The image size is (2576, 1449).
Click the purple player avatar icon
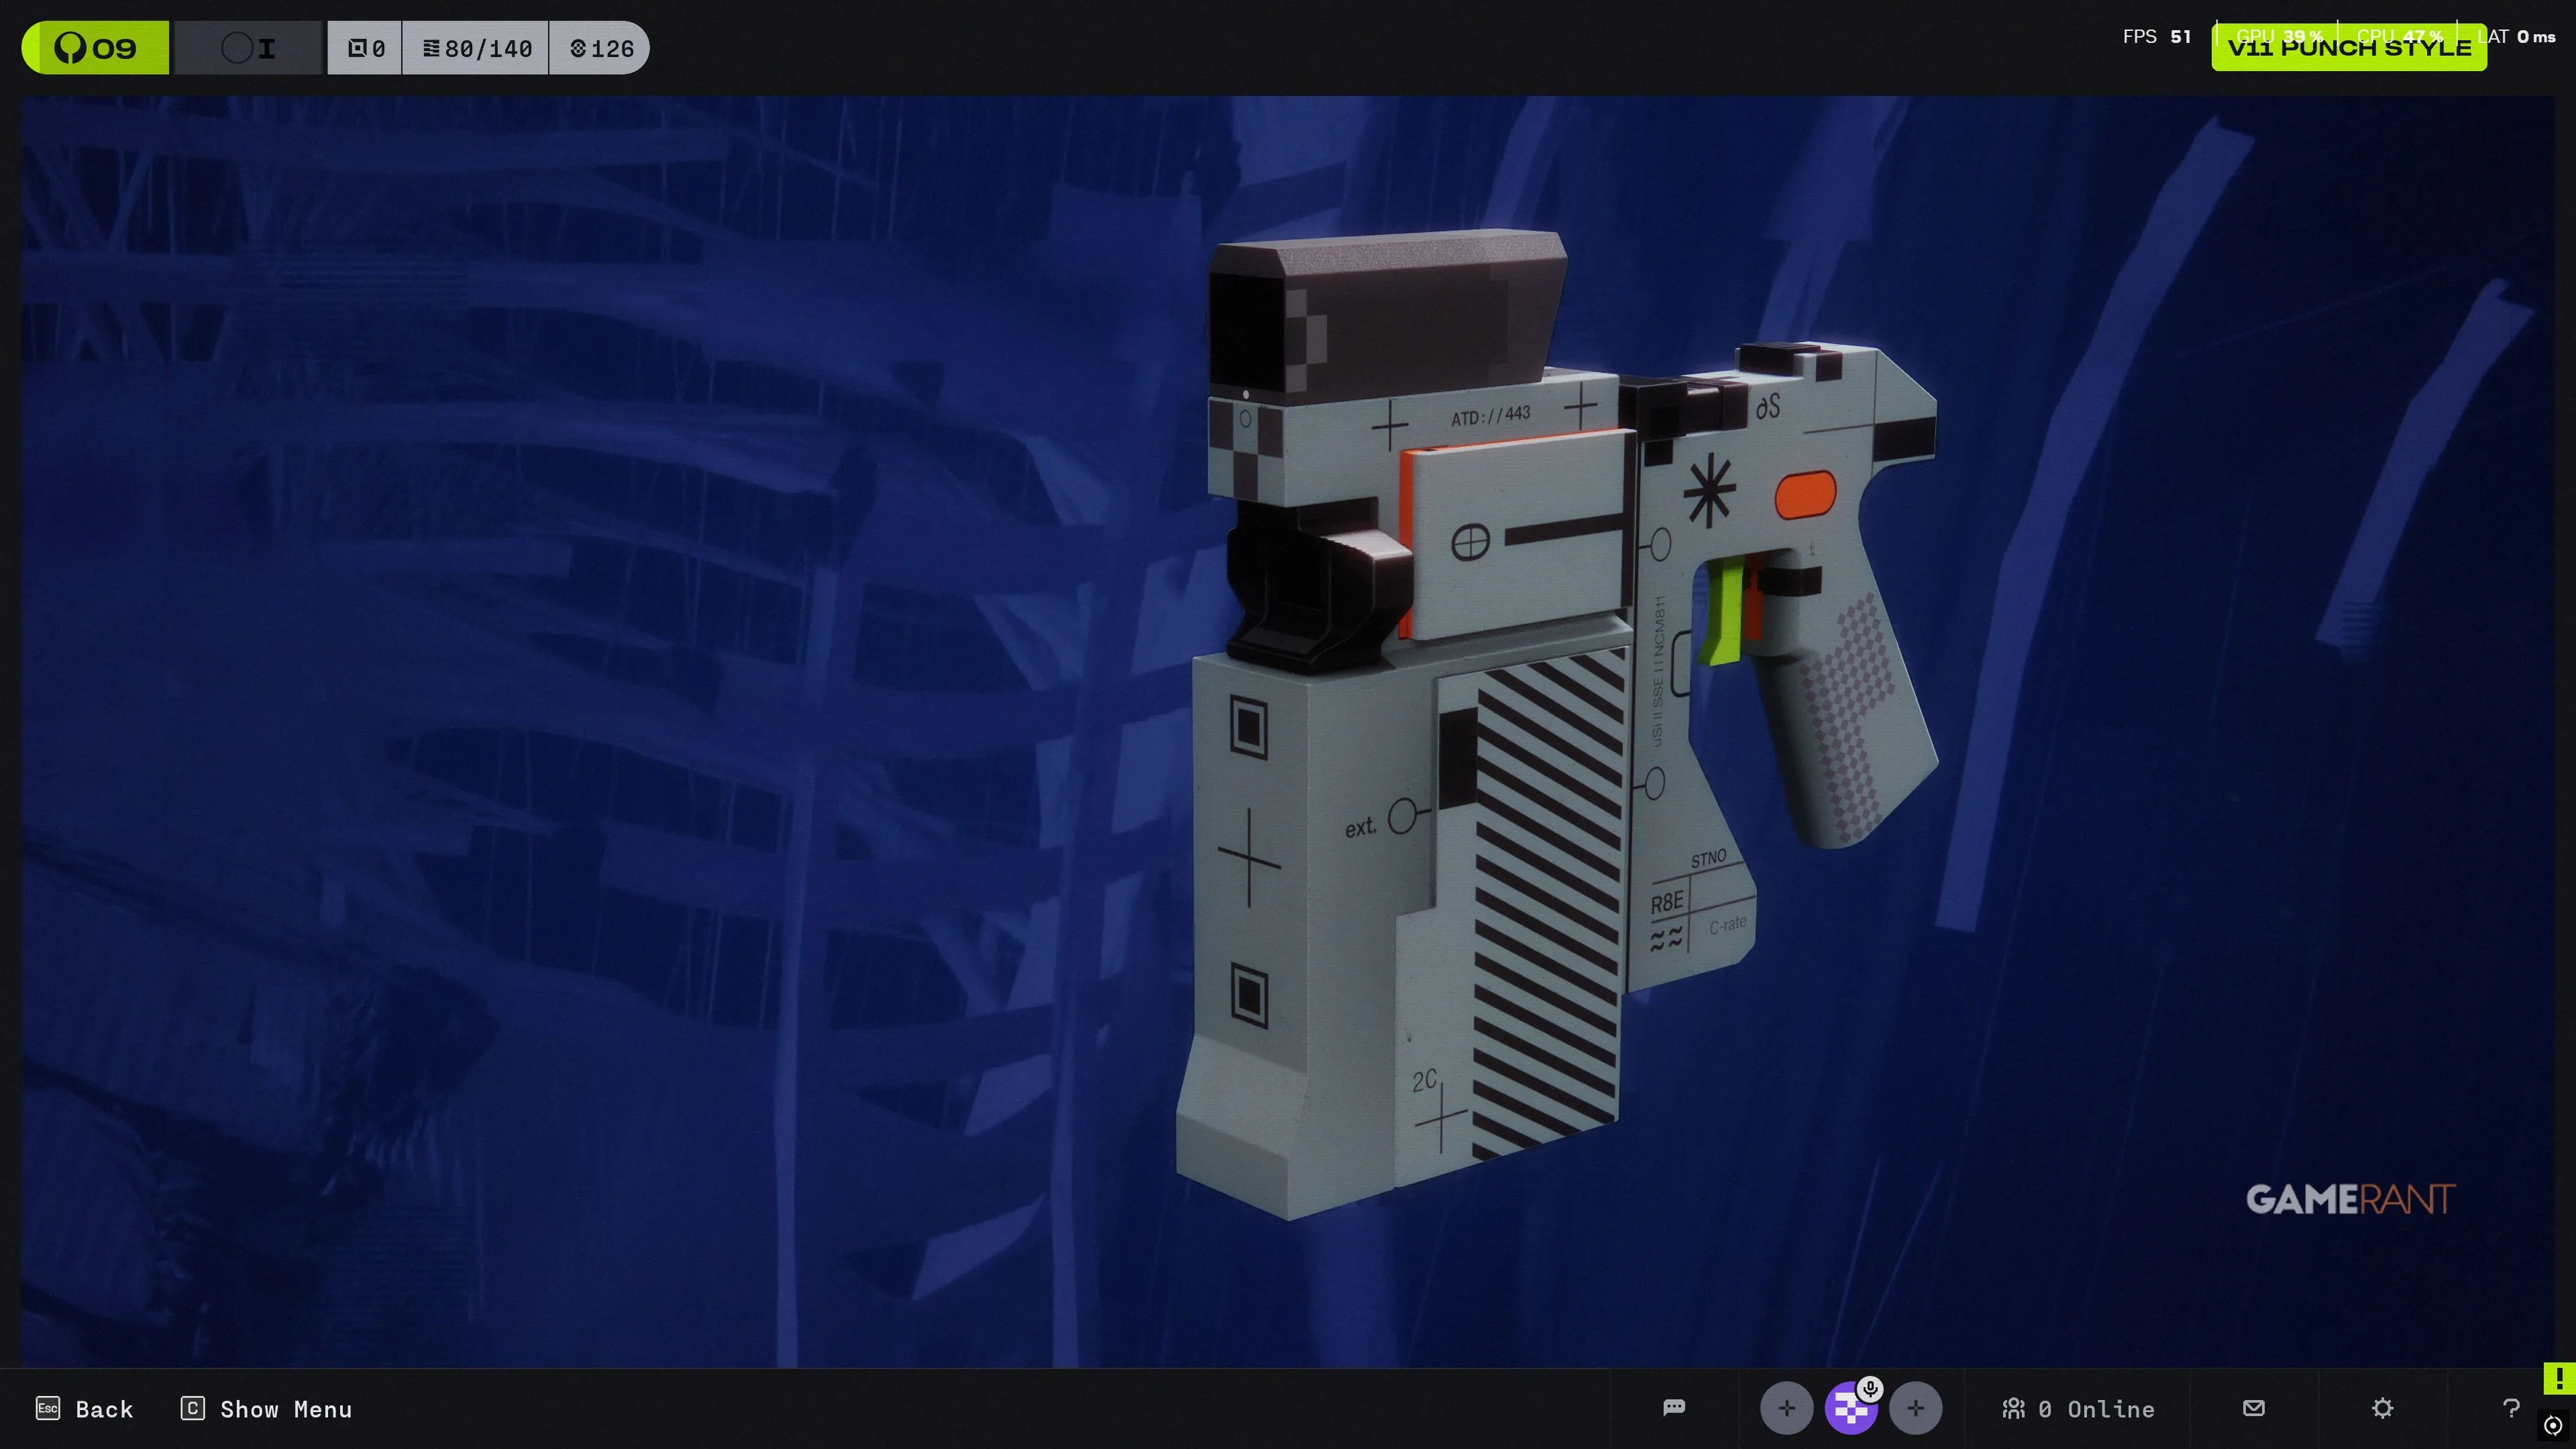coord(1849,1410)
